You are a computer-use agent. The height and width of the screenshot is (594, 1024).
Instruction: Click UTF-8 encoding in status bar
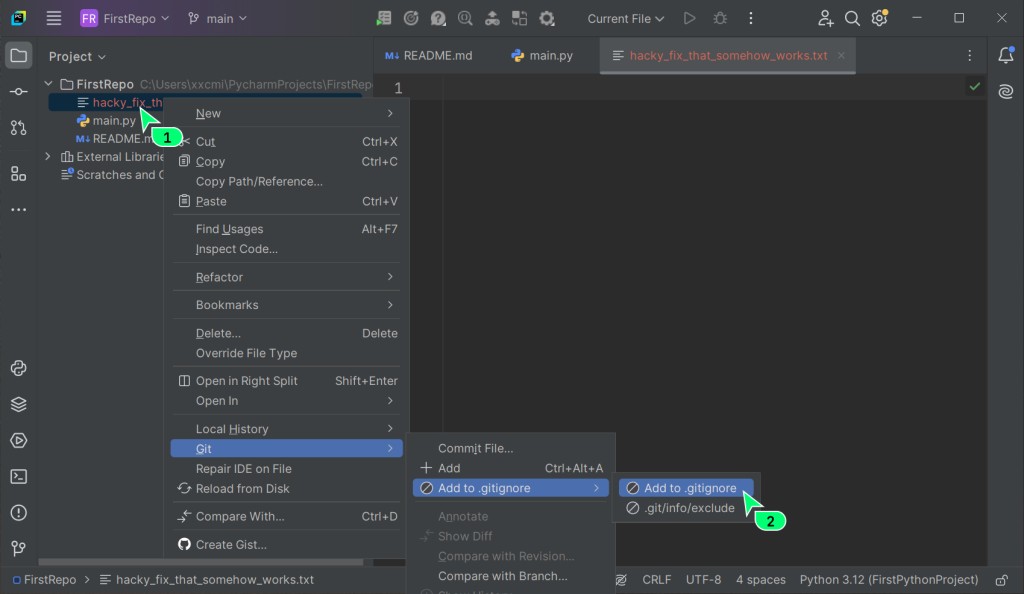click(x=703, y=579)
